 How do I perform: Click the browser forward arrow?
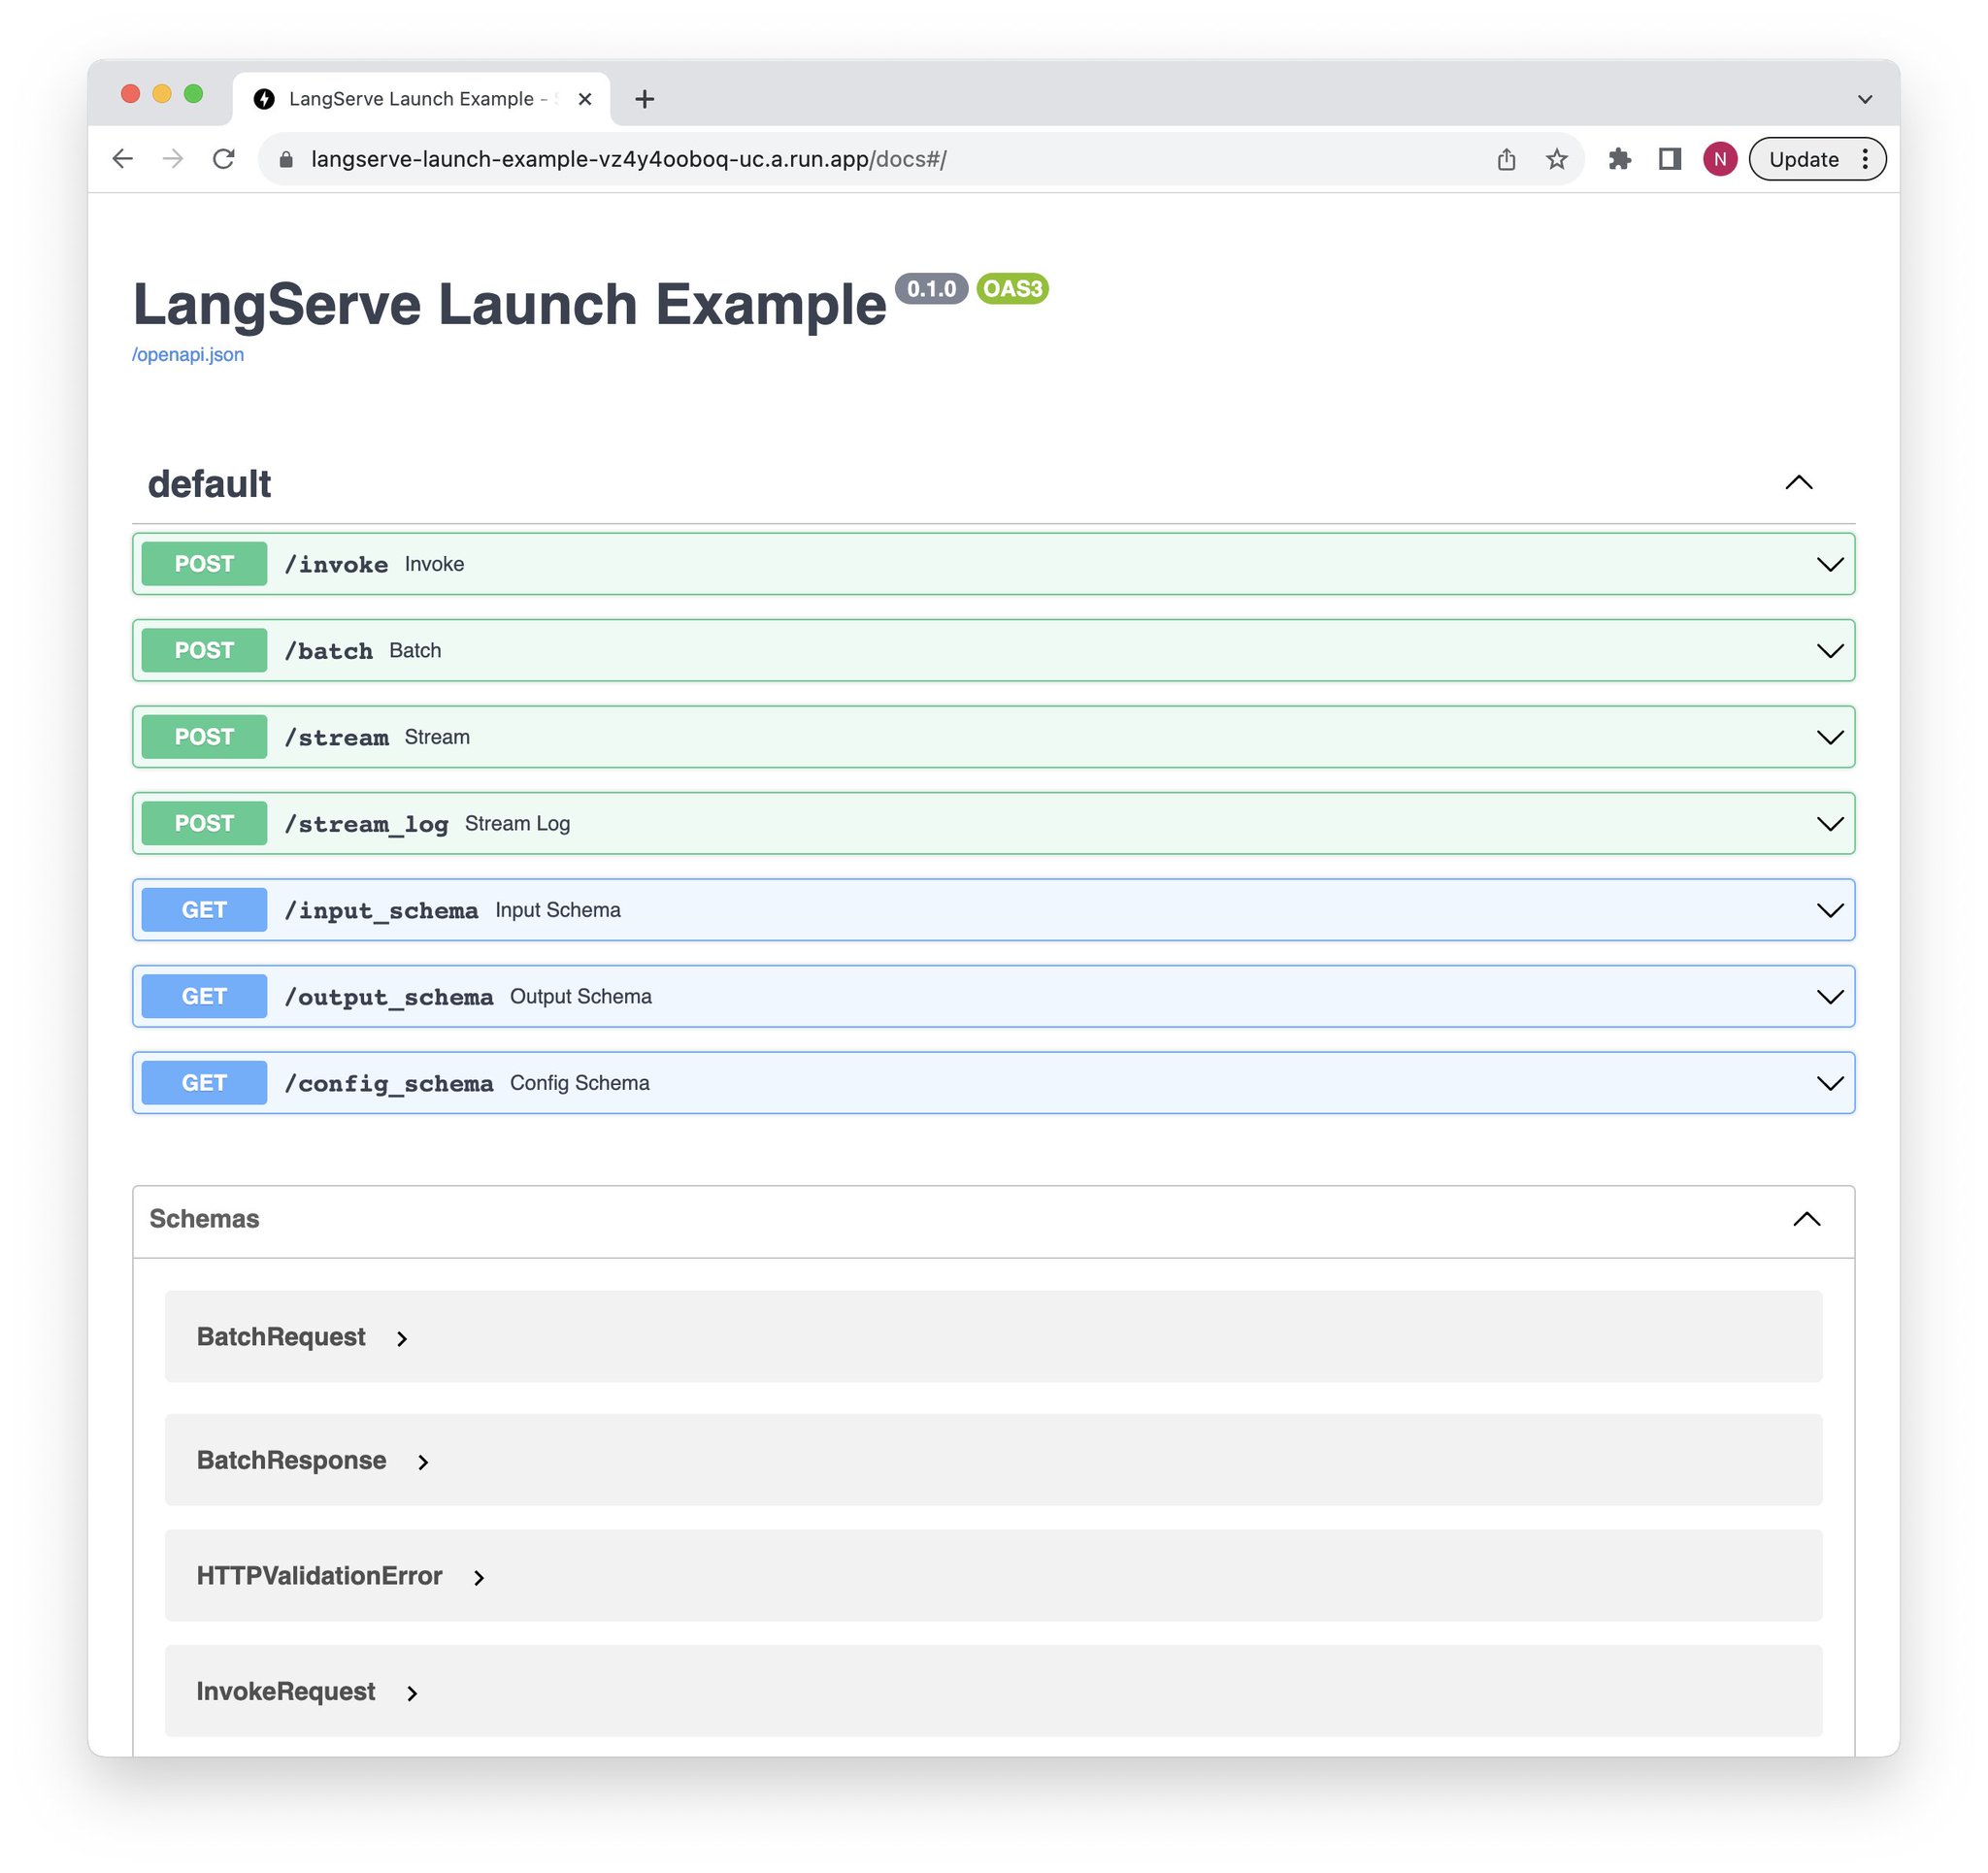coord(173,159)
